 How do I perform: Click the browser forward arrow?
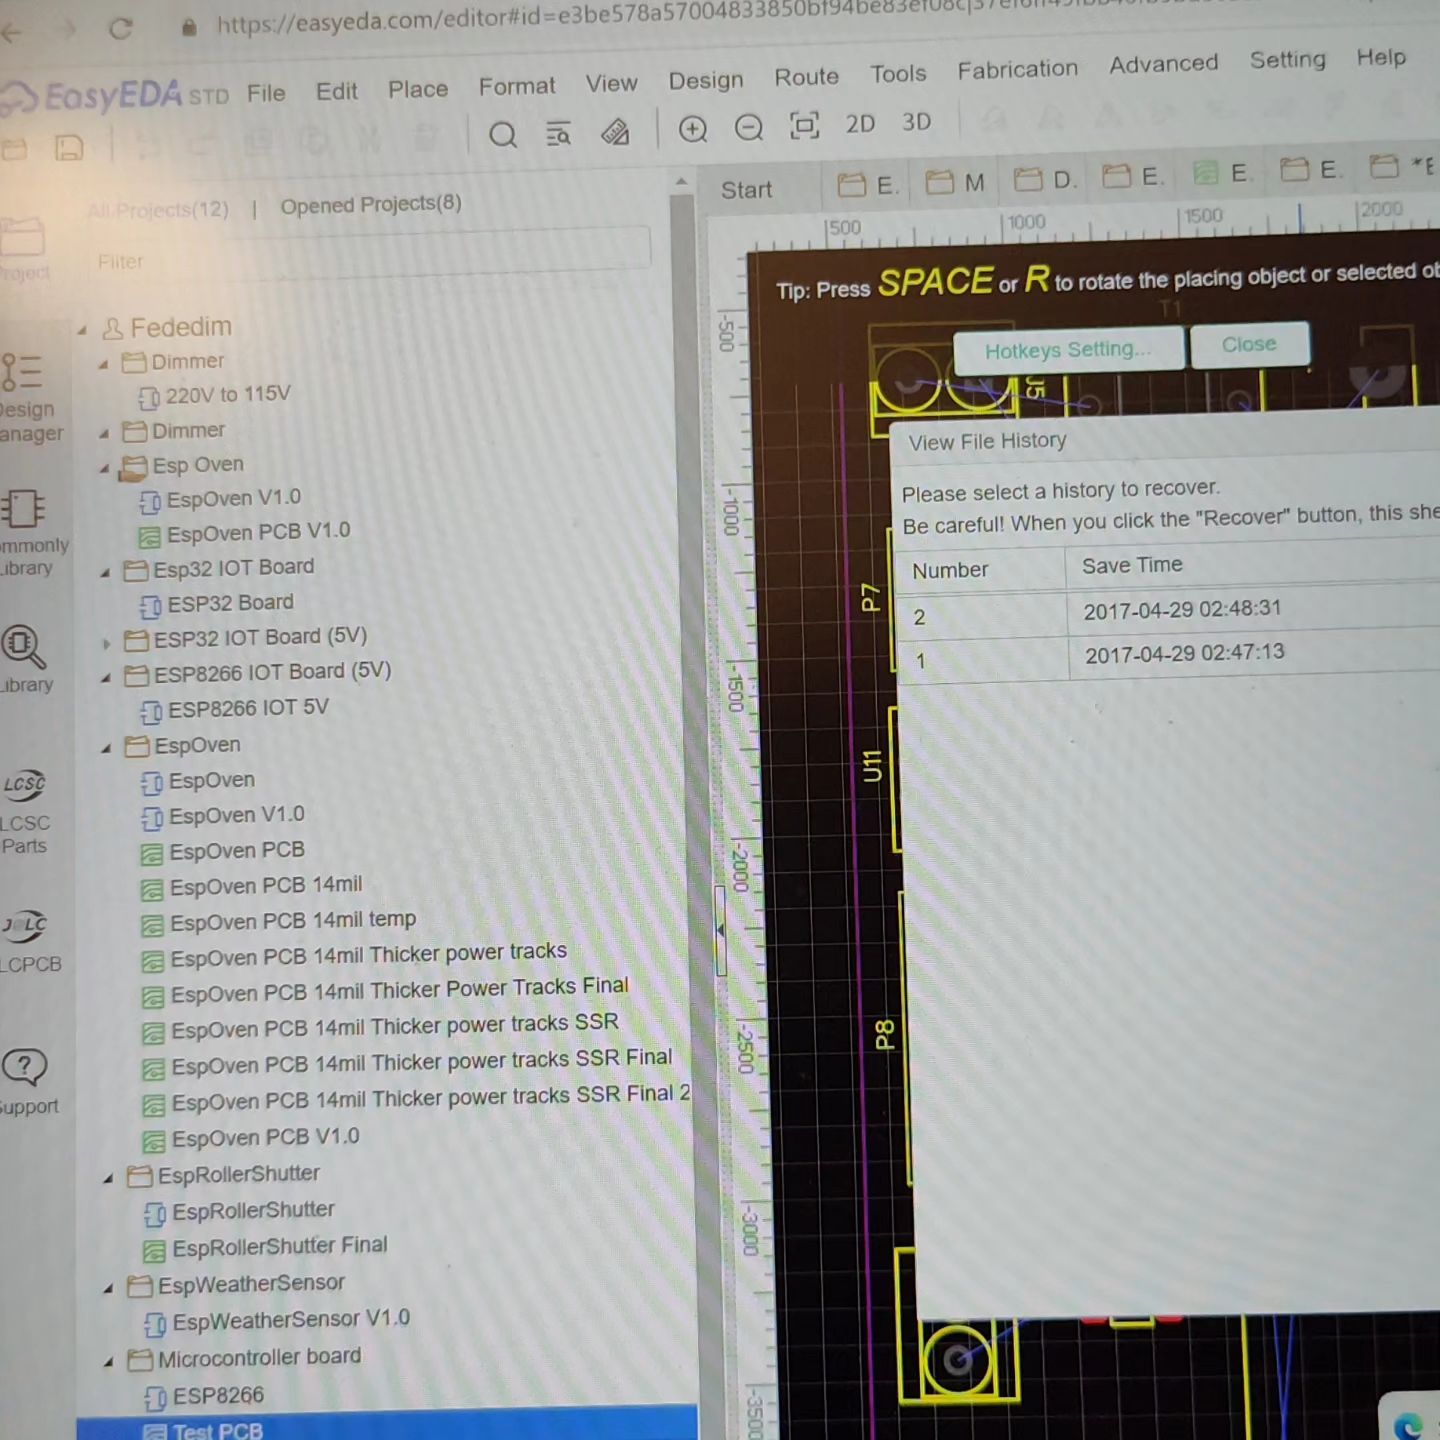[67, 30]
